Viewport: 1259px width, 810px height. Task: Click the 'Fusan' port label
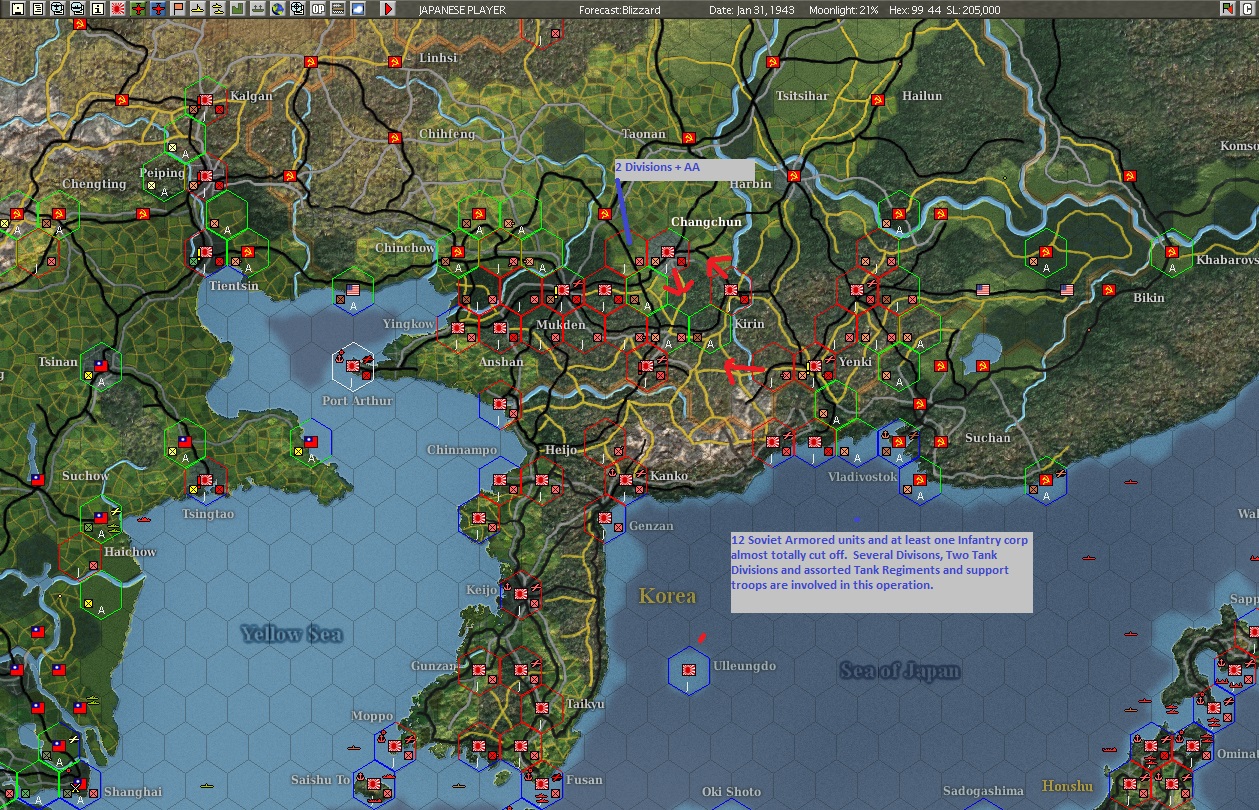pyautogui.click(x=583, y=780)
